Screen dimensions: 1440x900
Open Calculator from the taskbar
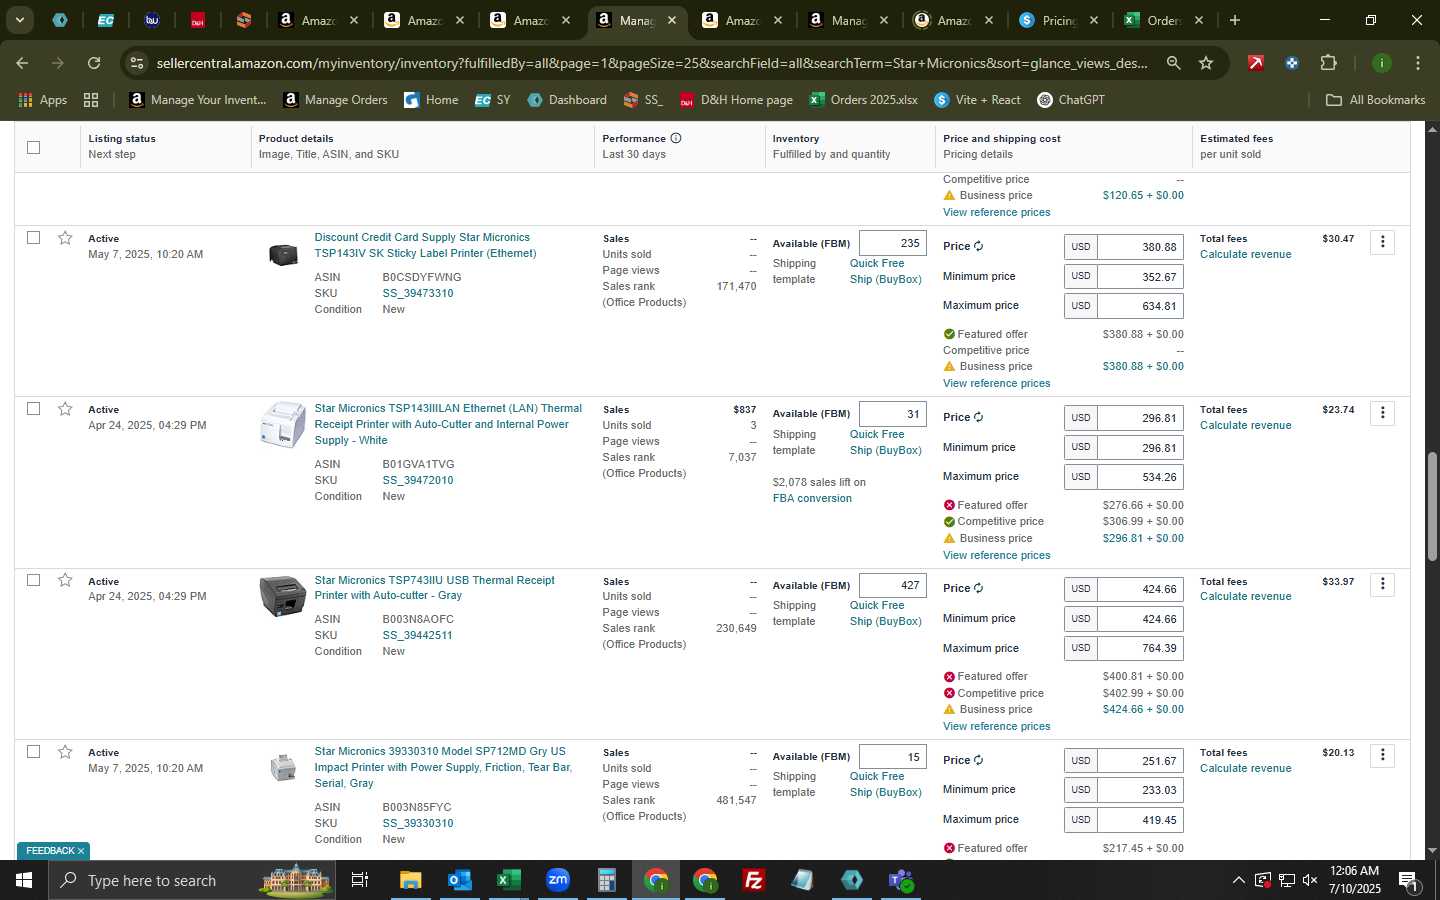606,880
